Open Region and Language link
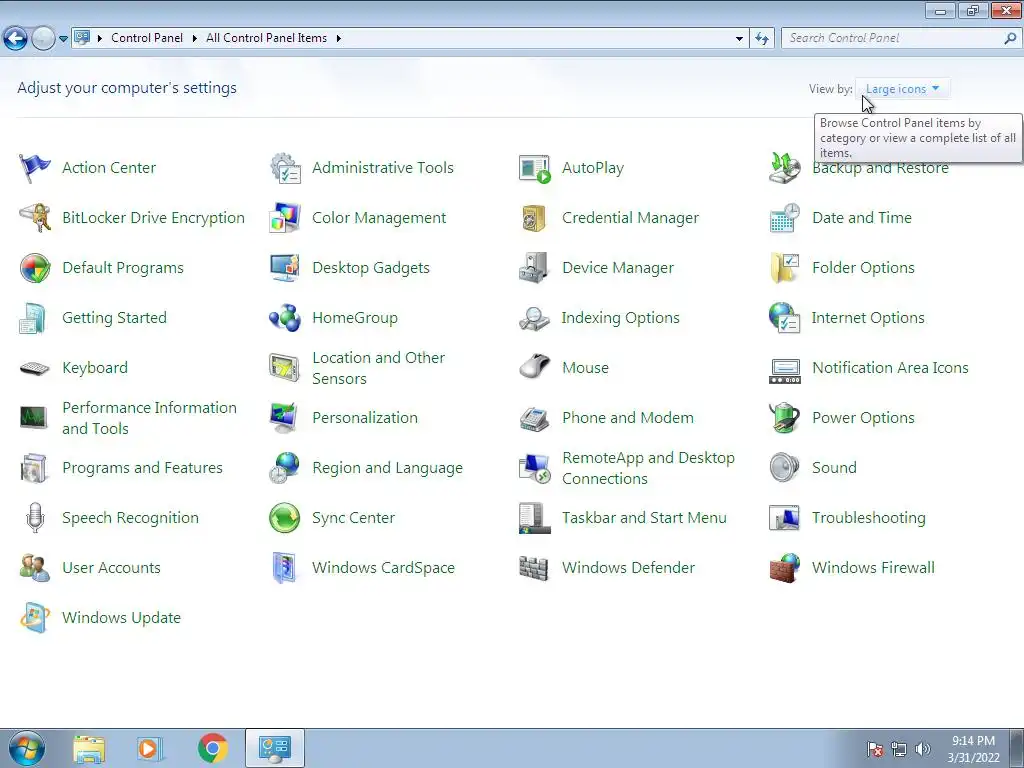1024x768 pixels. tap(387, 468)
